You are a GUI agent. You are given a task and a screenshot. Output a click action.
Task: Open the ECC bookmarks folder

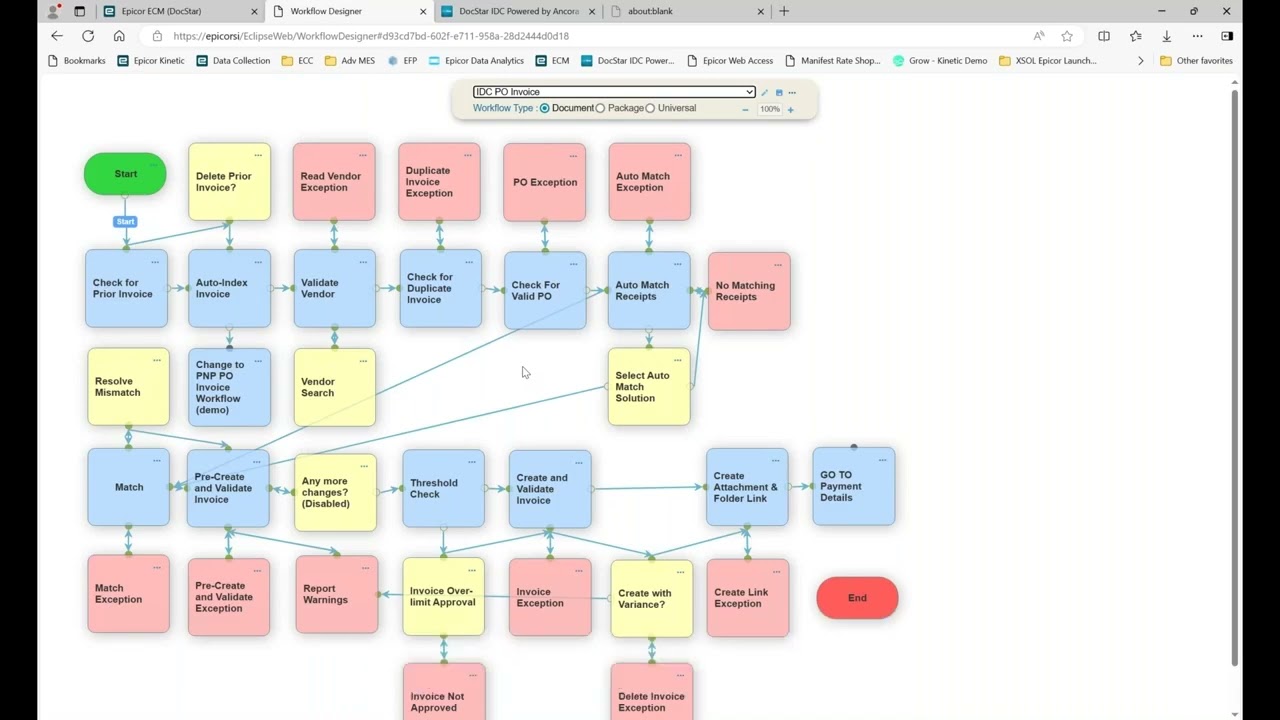tap(298, 61)
